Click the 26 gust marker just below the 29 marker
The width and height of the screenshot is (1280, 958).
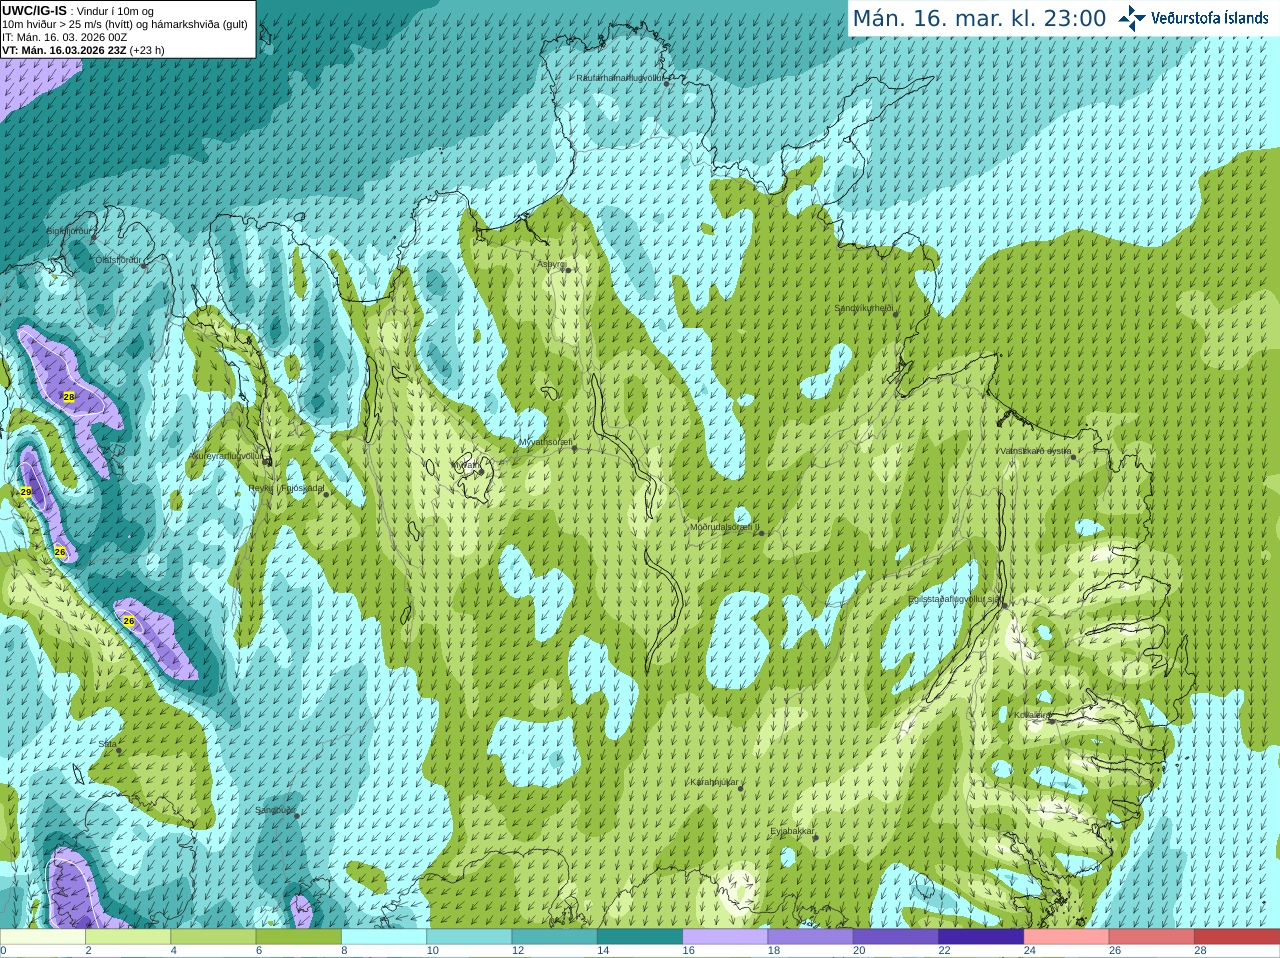pyautogui.click(x=60, y=552)
